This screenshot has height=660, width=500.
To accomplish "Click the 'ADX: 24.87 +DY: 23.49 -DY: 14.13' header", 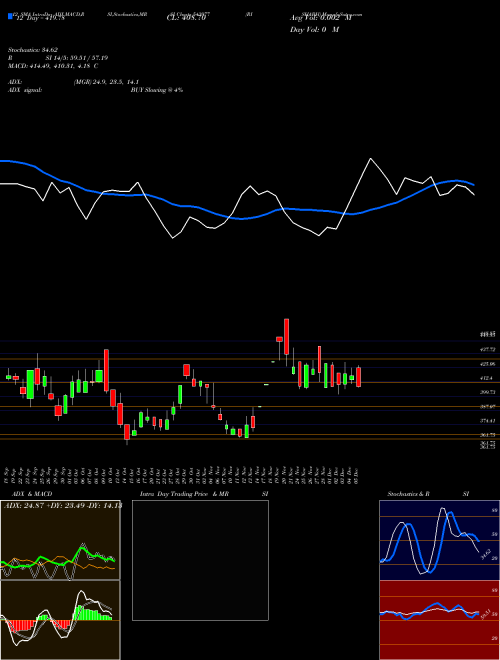I will 62,506.
